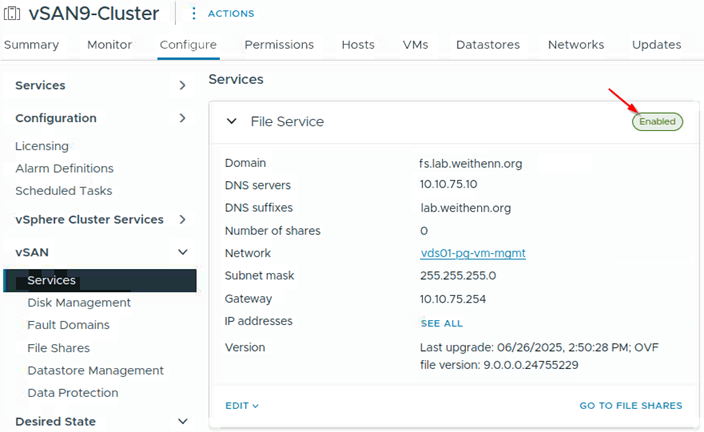The image size is (704, 432).
Task: Expand the Services sidebar section
Action: pos(182,86)
